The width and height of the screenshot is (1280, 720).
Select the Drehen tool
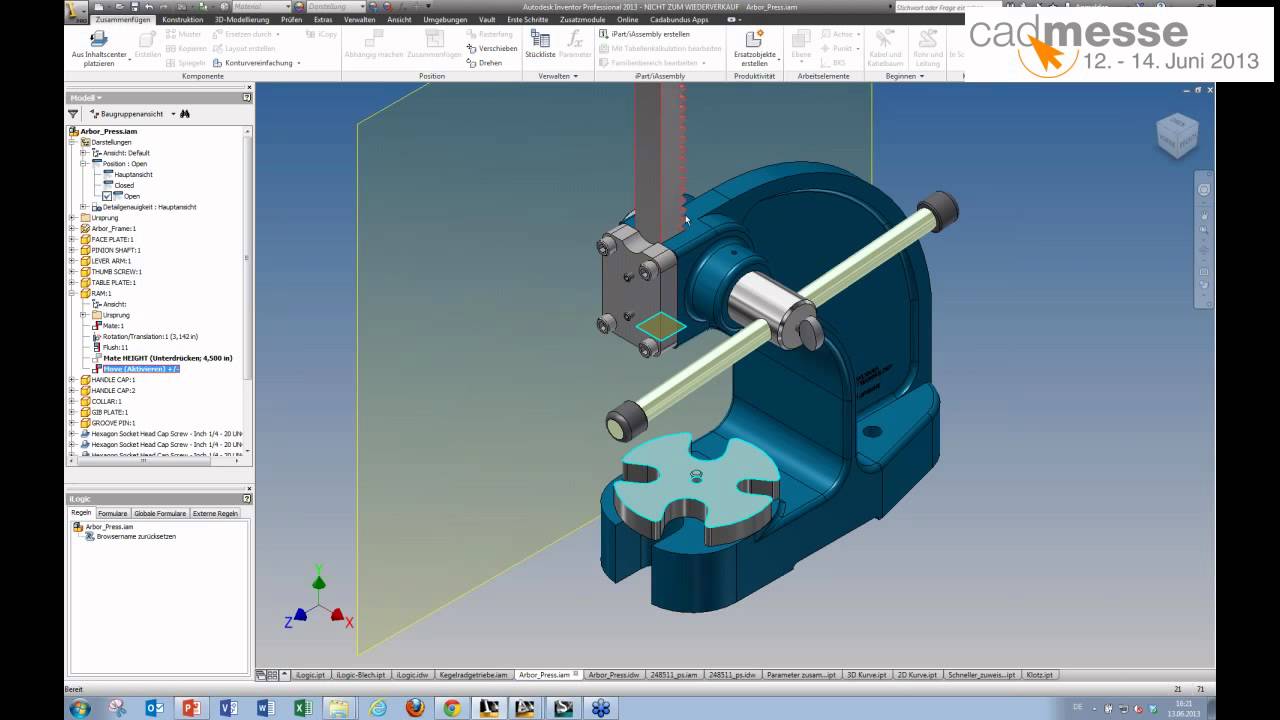pyautogui.click(x=484, y=62)
